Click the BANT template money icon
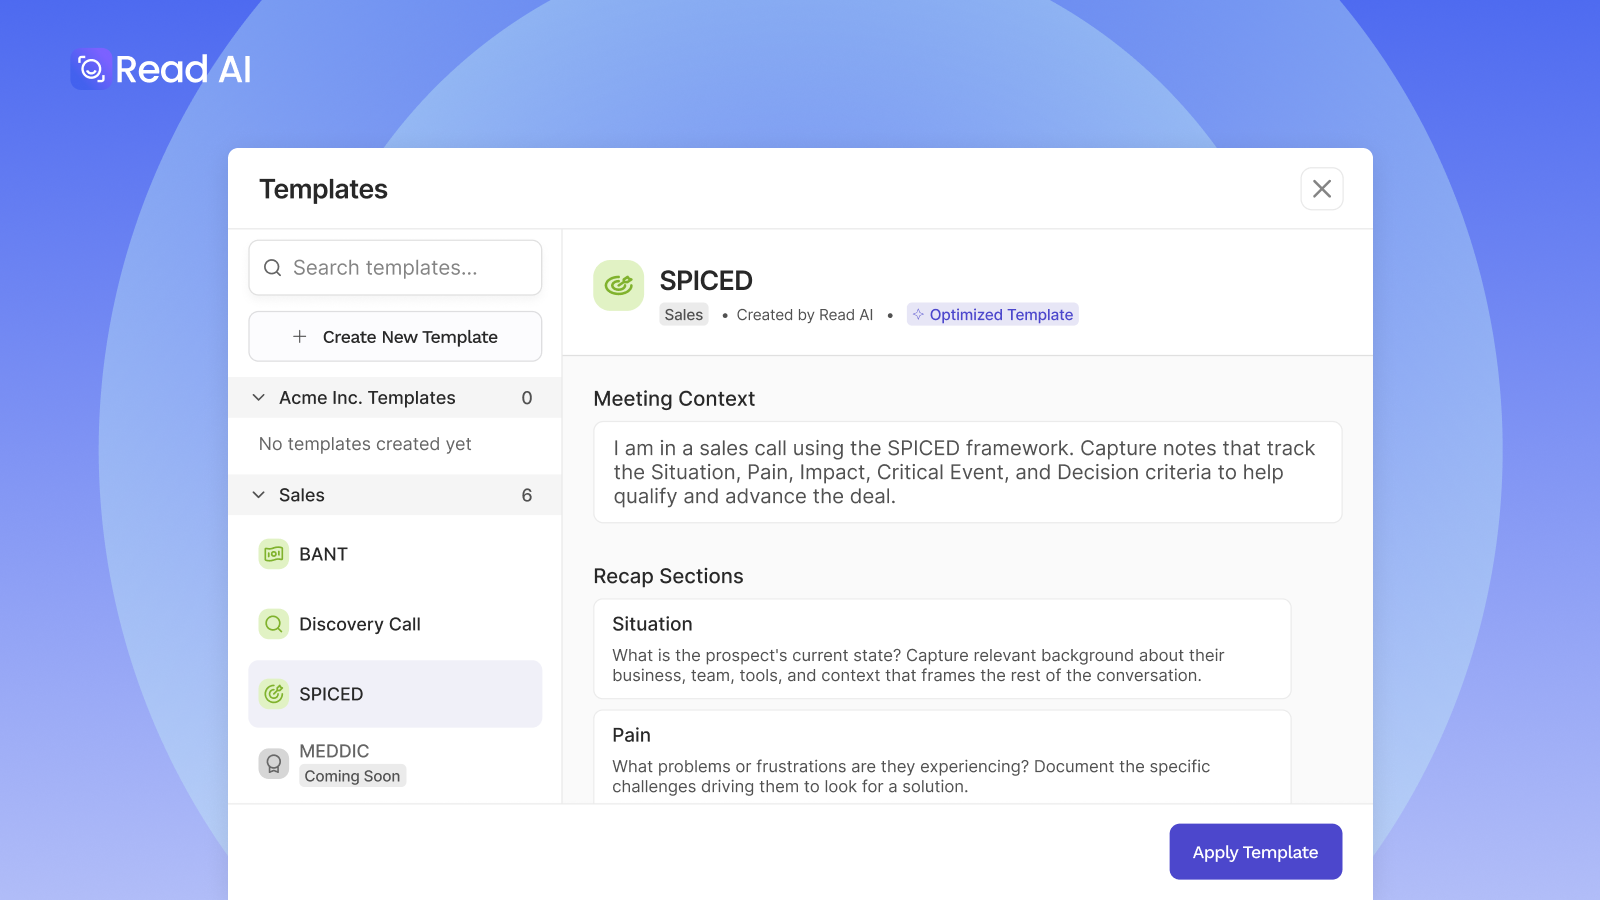This screenshot has height=900, width=1600. (274, 554)
